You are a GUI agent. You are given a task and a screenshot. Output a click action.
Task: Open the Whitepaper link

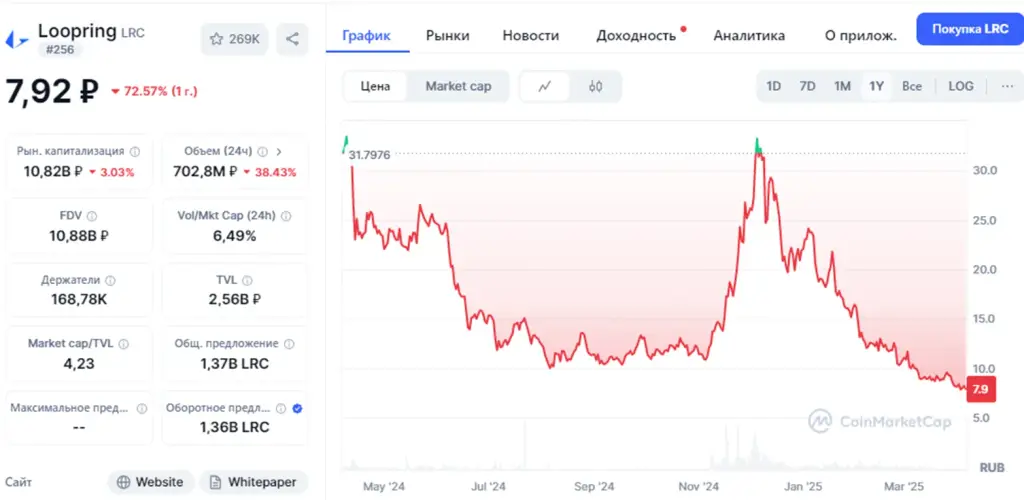pyautogui.click(x=253, y=482)
